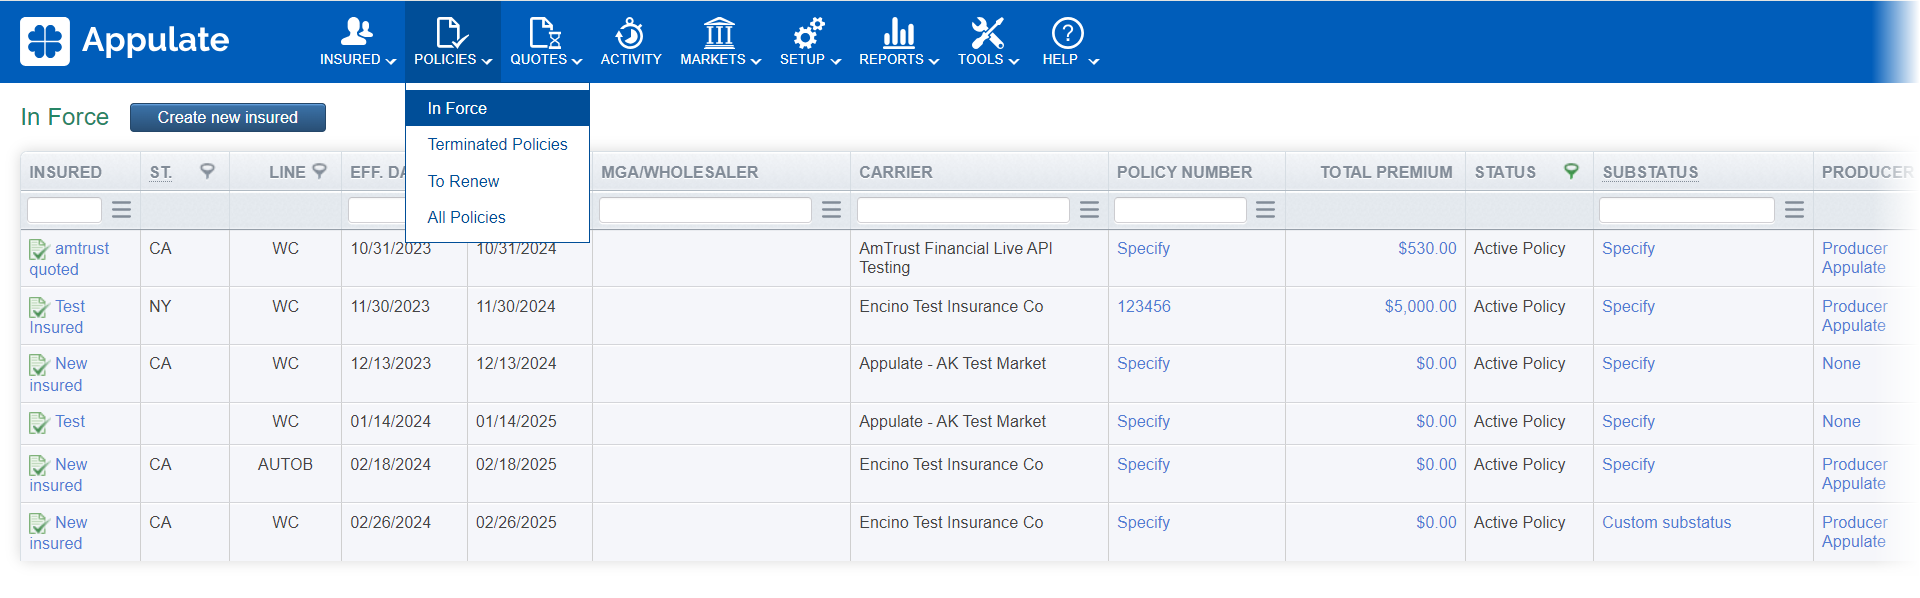Open the Setup gears icon
1920x598 pixels.
point(808,33)
